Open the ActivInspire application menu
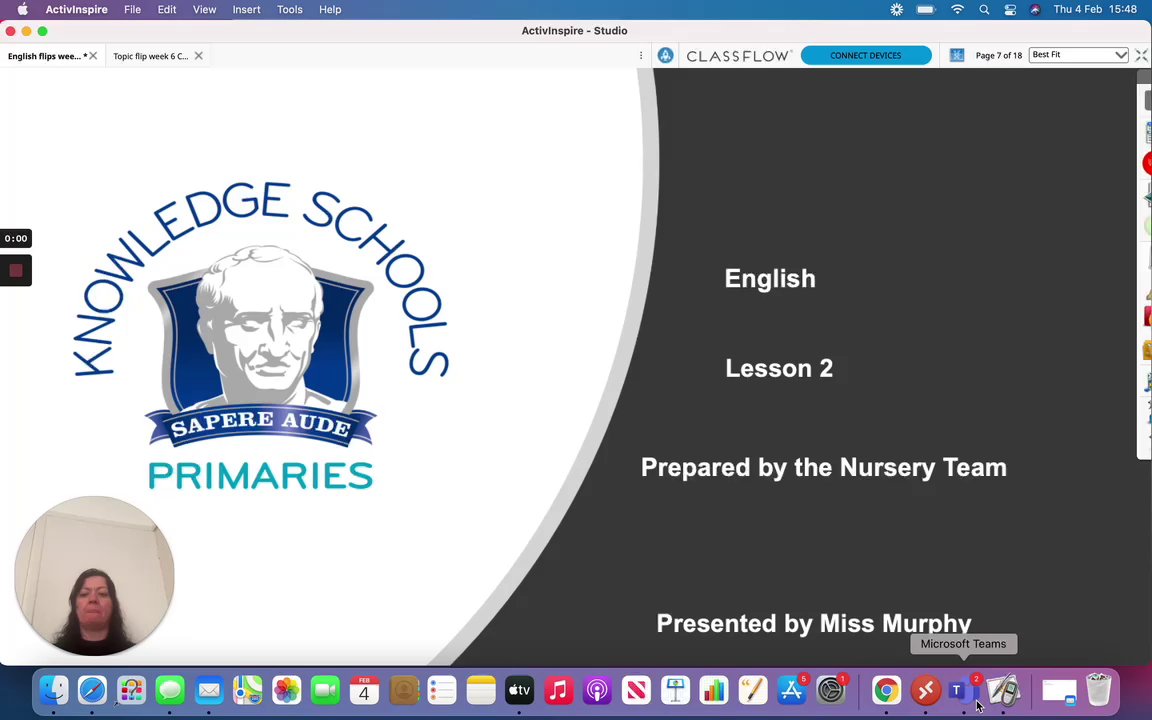 point(76,10)
